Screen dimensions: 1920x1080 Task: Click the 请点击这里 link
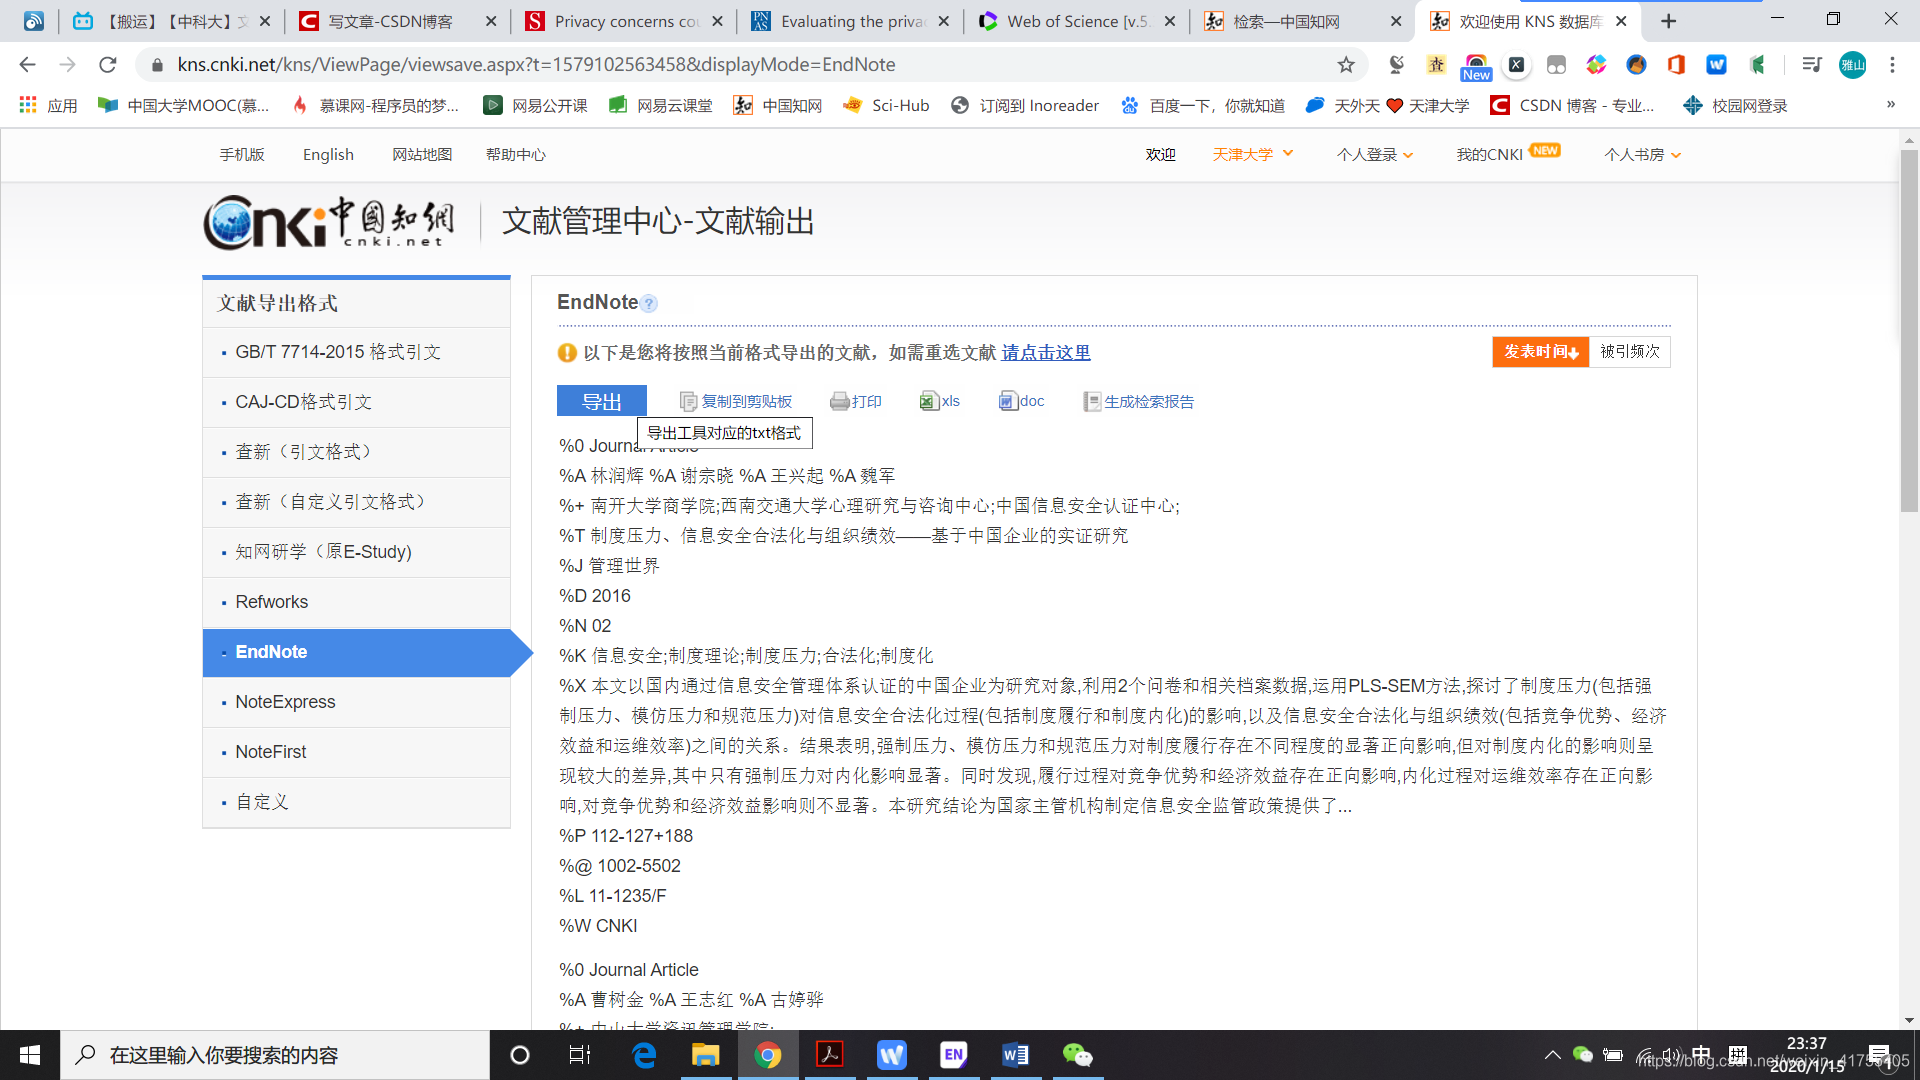point(1046,353)
